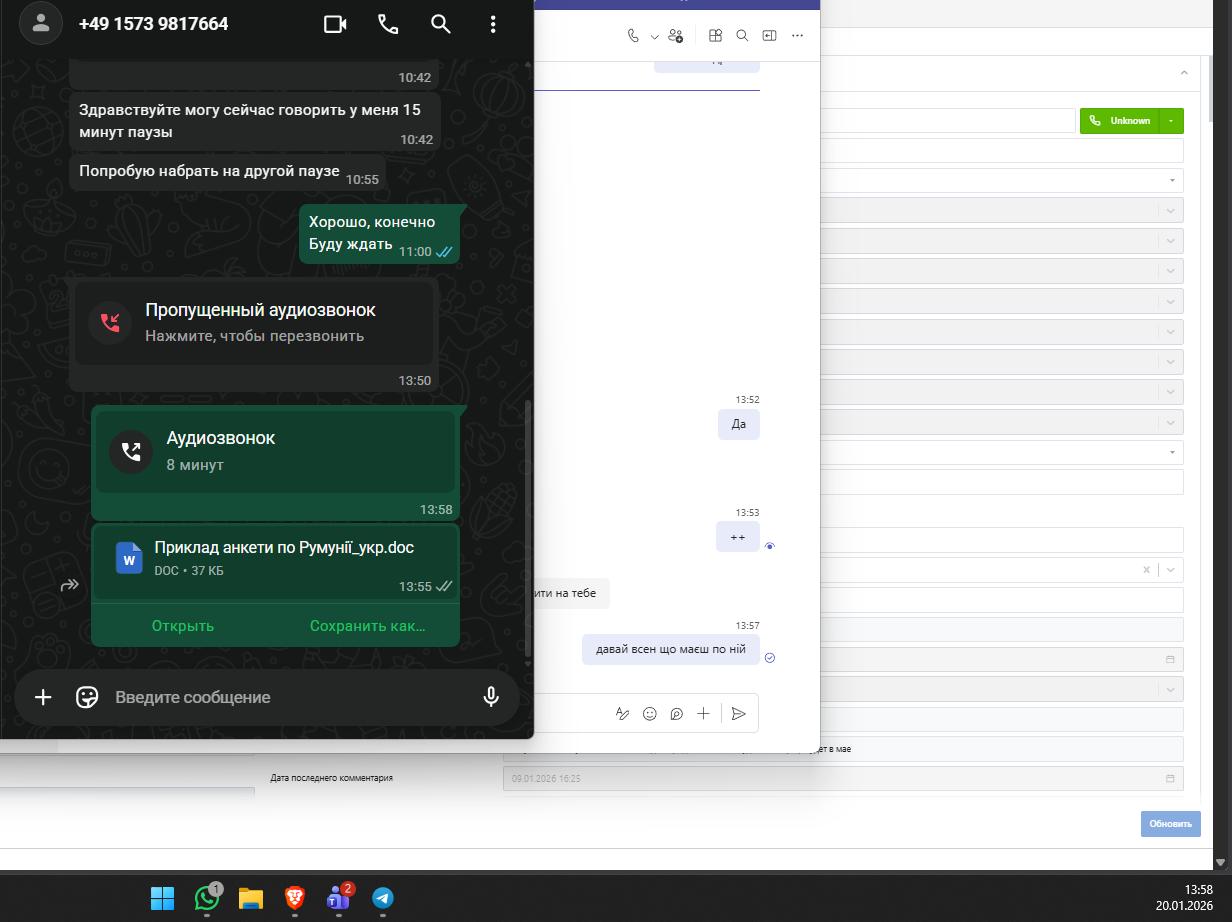This screenshot has height=922, width=1232.
Task: Click the Дата последнего комментария date field
Action: click(843, 778)
